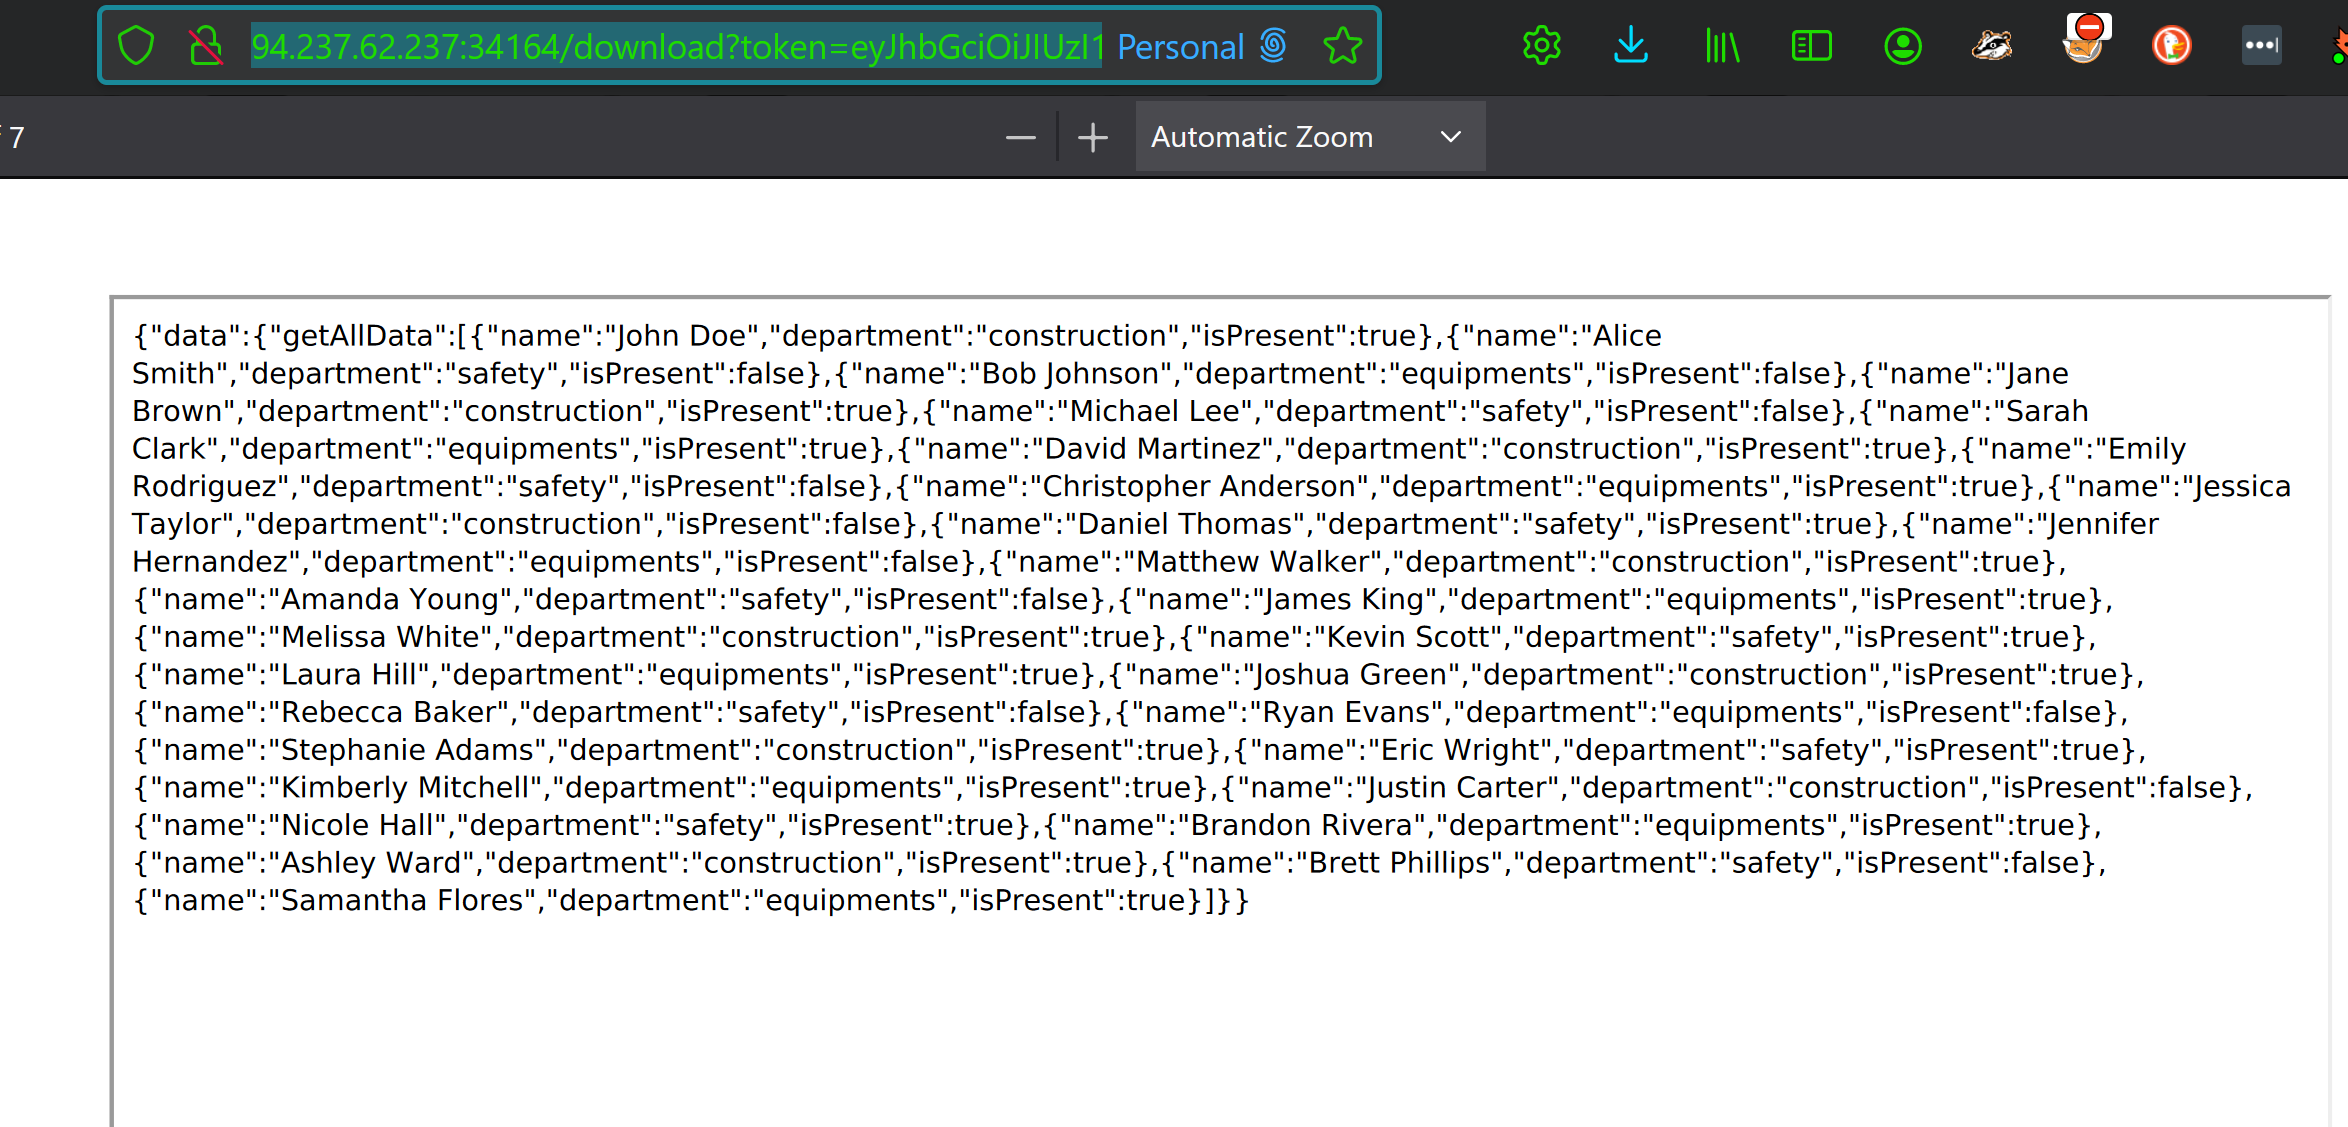Image resolution: width=2348 pixels, height=1127 pixels.
Task: Open the green settings gear icon
Action: pyautogui.click(x=1541, y=46)
